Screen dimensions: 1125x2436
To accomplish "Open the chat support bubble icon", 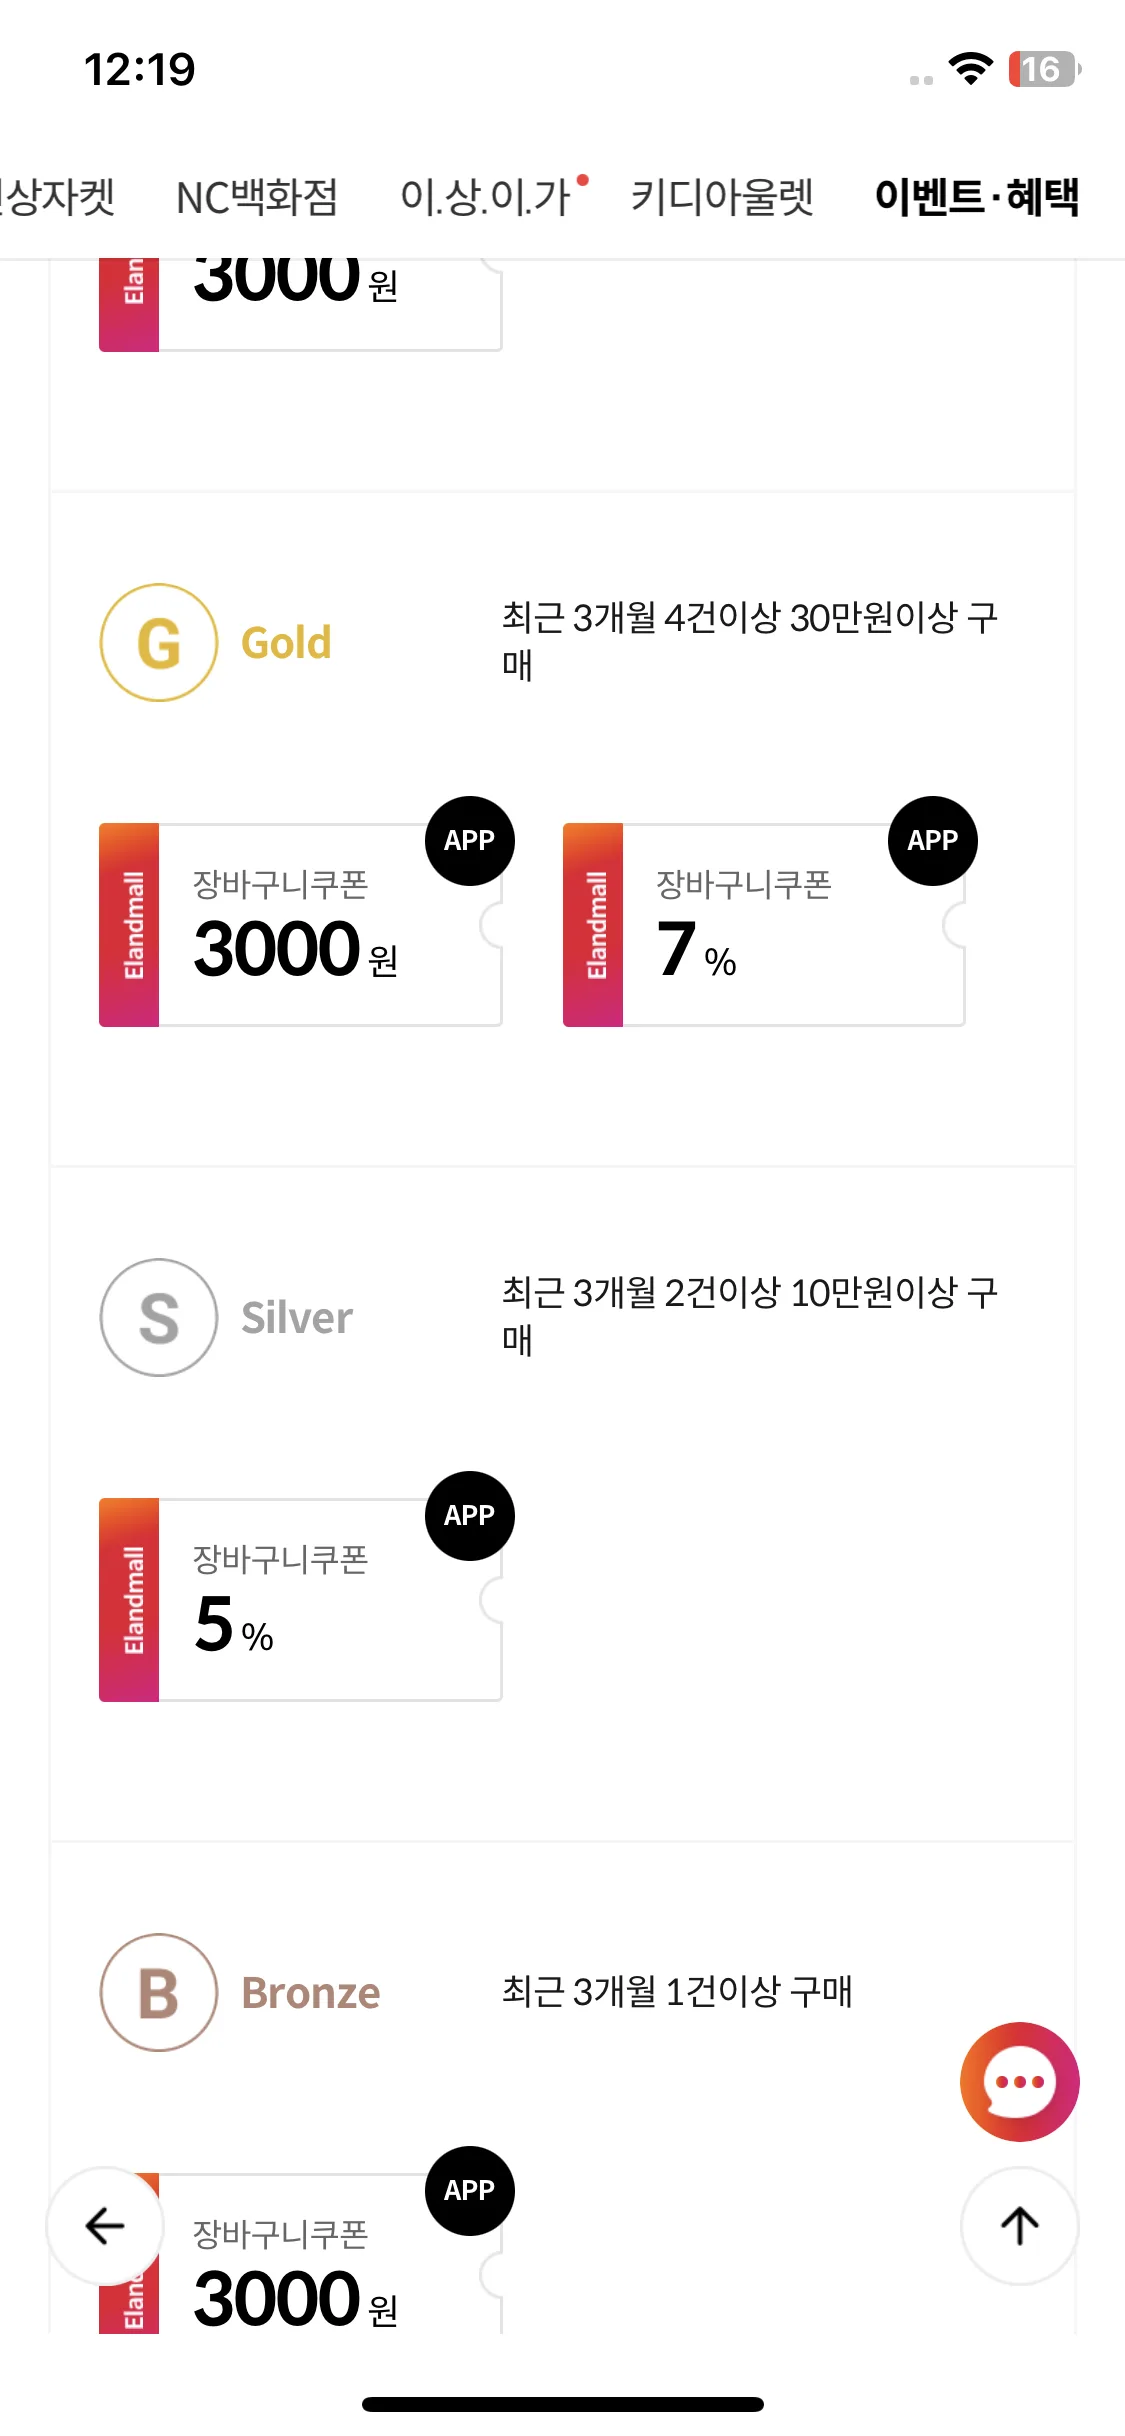I will 1019,2081.
